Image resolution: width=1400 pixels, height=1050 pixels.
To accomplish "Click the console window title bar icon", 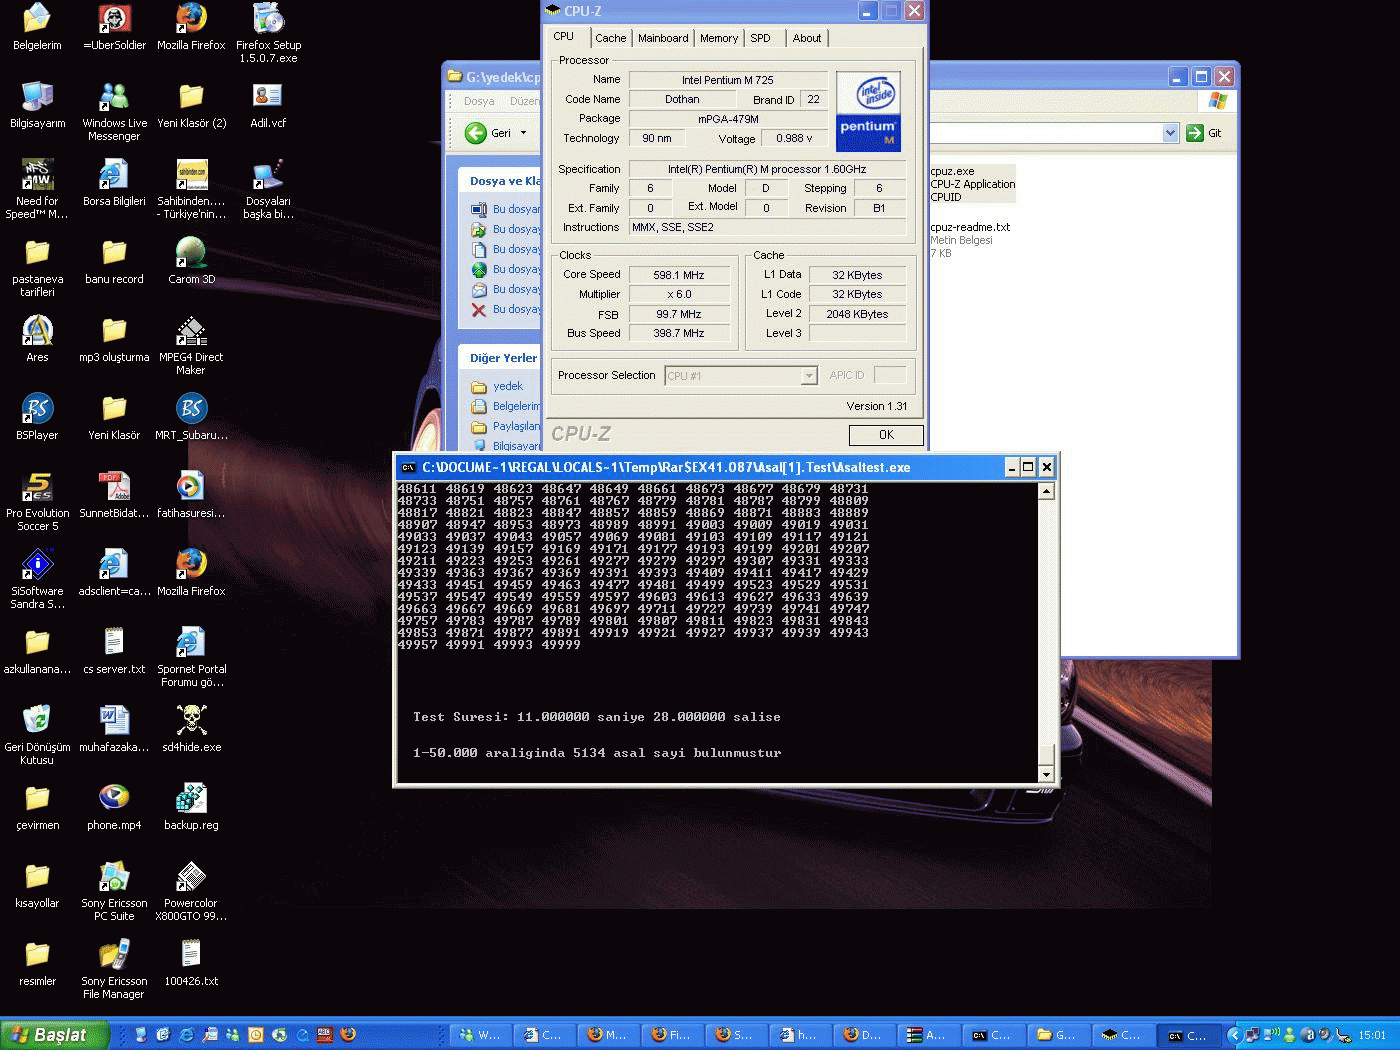I will click(408, 468).
